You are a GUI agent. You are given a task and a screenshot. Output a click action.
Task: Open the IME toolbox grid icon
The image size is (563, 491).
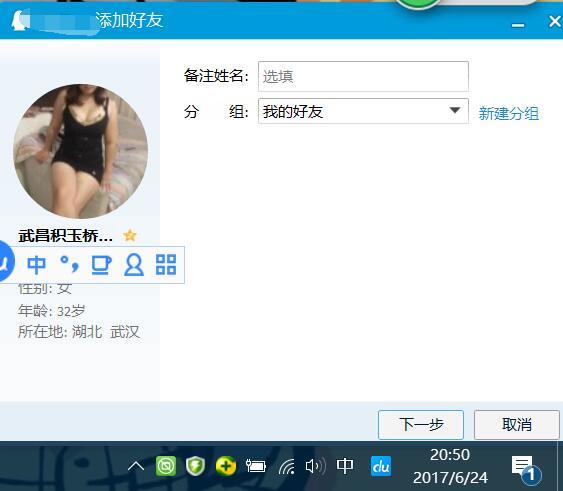[166, 265]
